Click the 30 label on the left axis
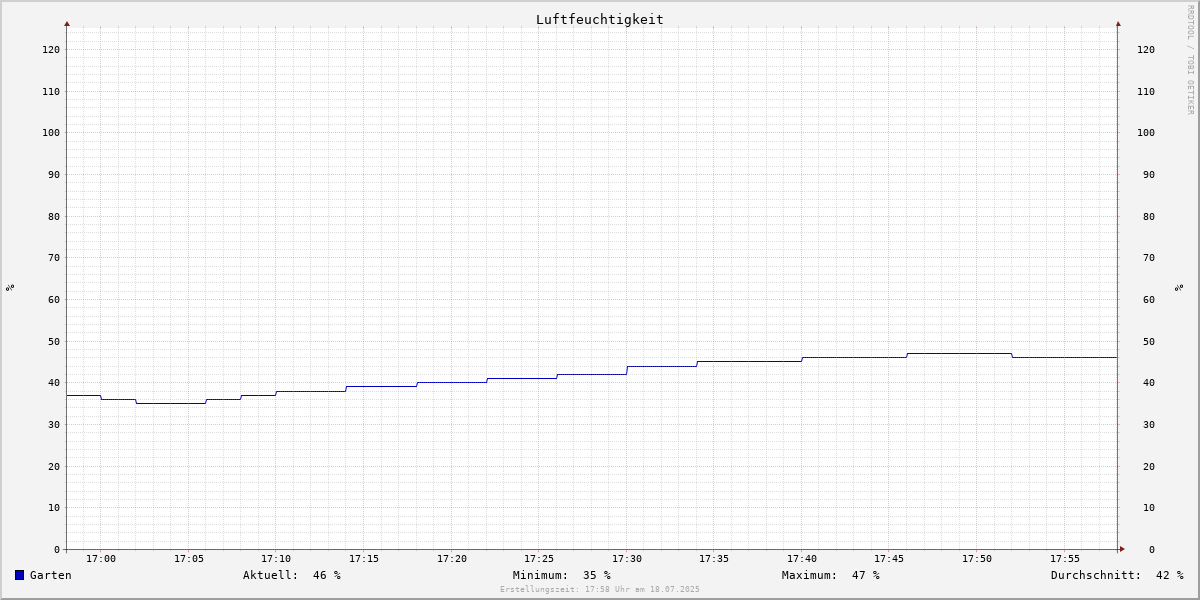 coord(54,424)
